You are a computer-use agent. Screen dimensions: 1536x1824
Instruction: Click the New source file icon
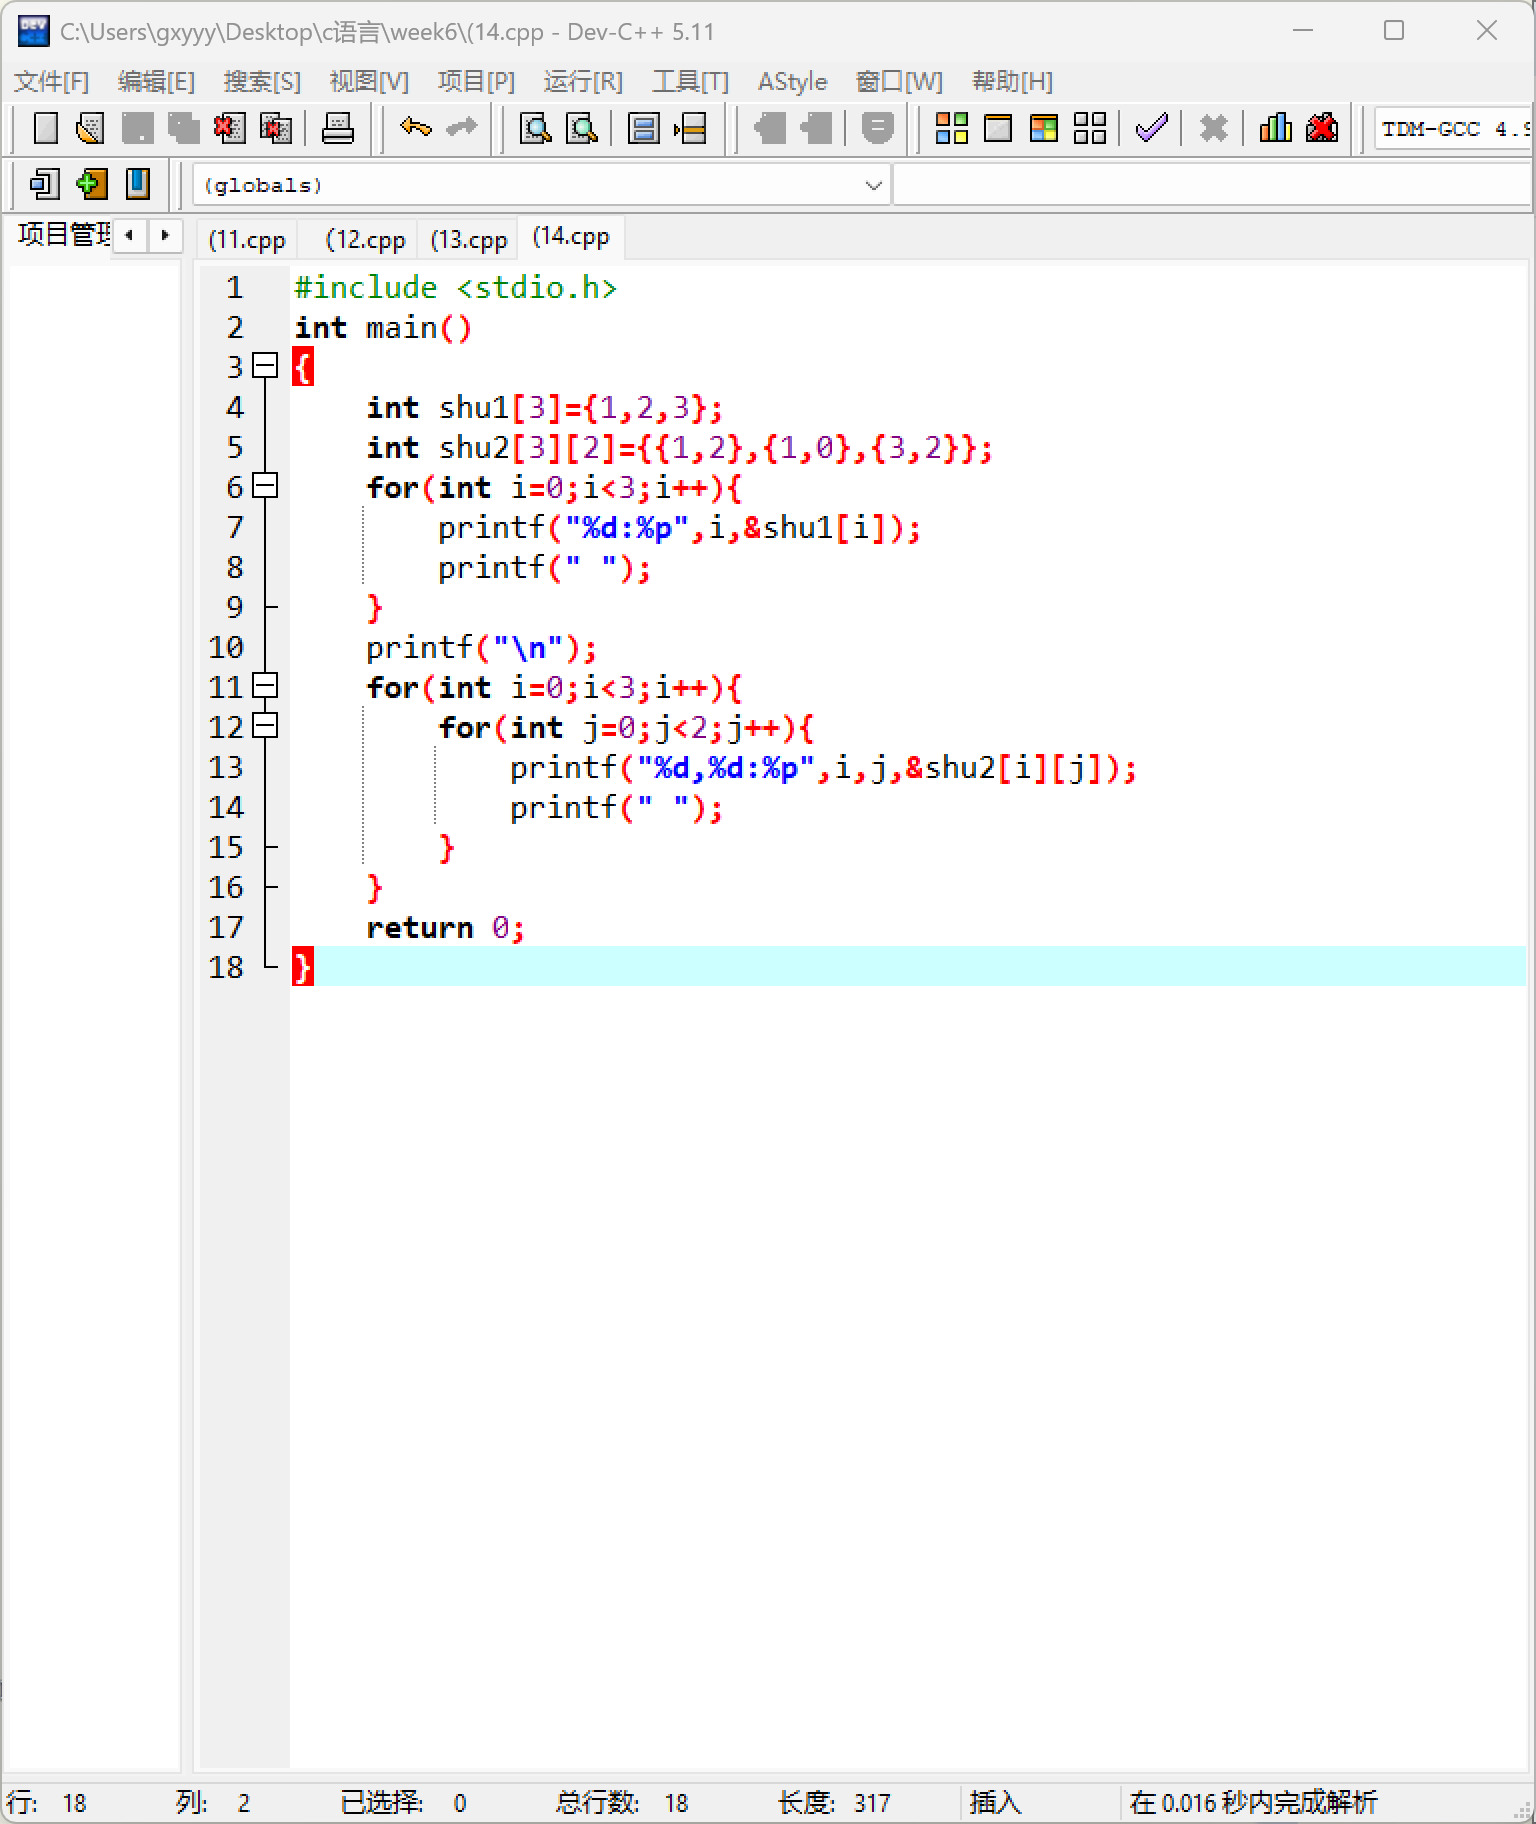point(46,128)
